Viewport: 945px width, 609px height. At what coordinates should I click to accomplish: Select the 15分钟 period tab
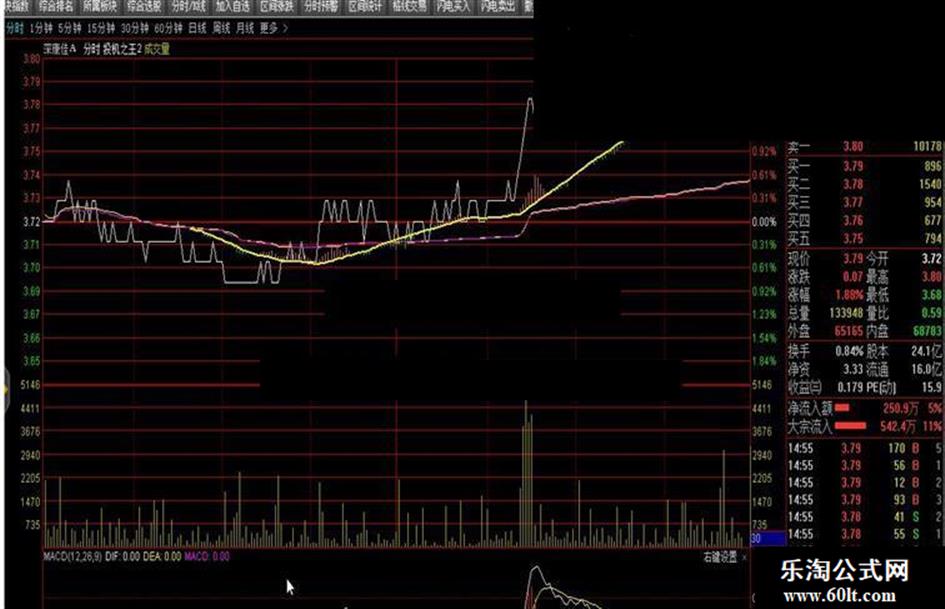(101, 28)
